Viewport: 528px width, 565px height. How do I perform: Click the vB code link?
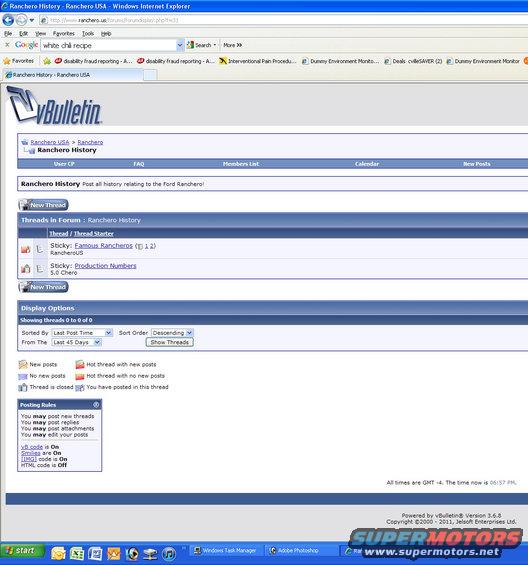tap(32, 447)
